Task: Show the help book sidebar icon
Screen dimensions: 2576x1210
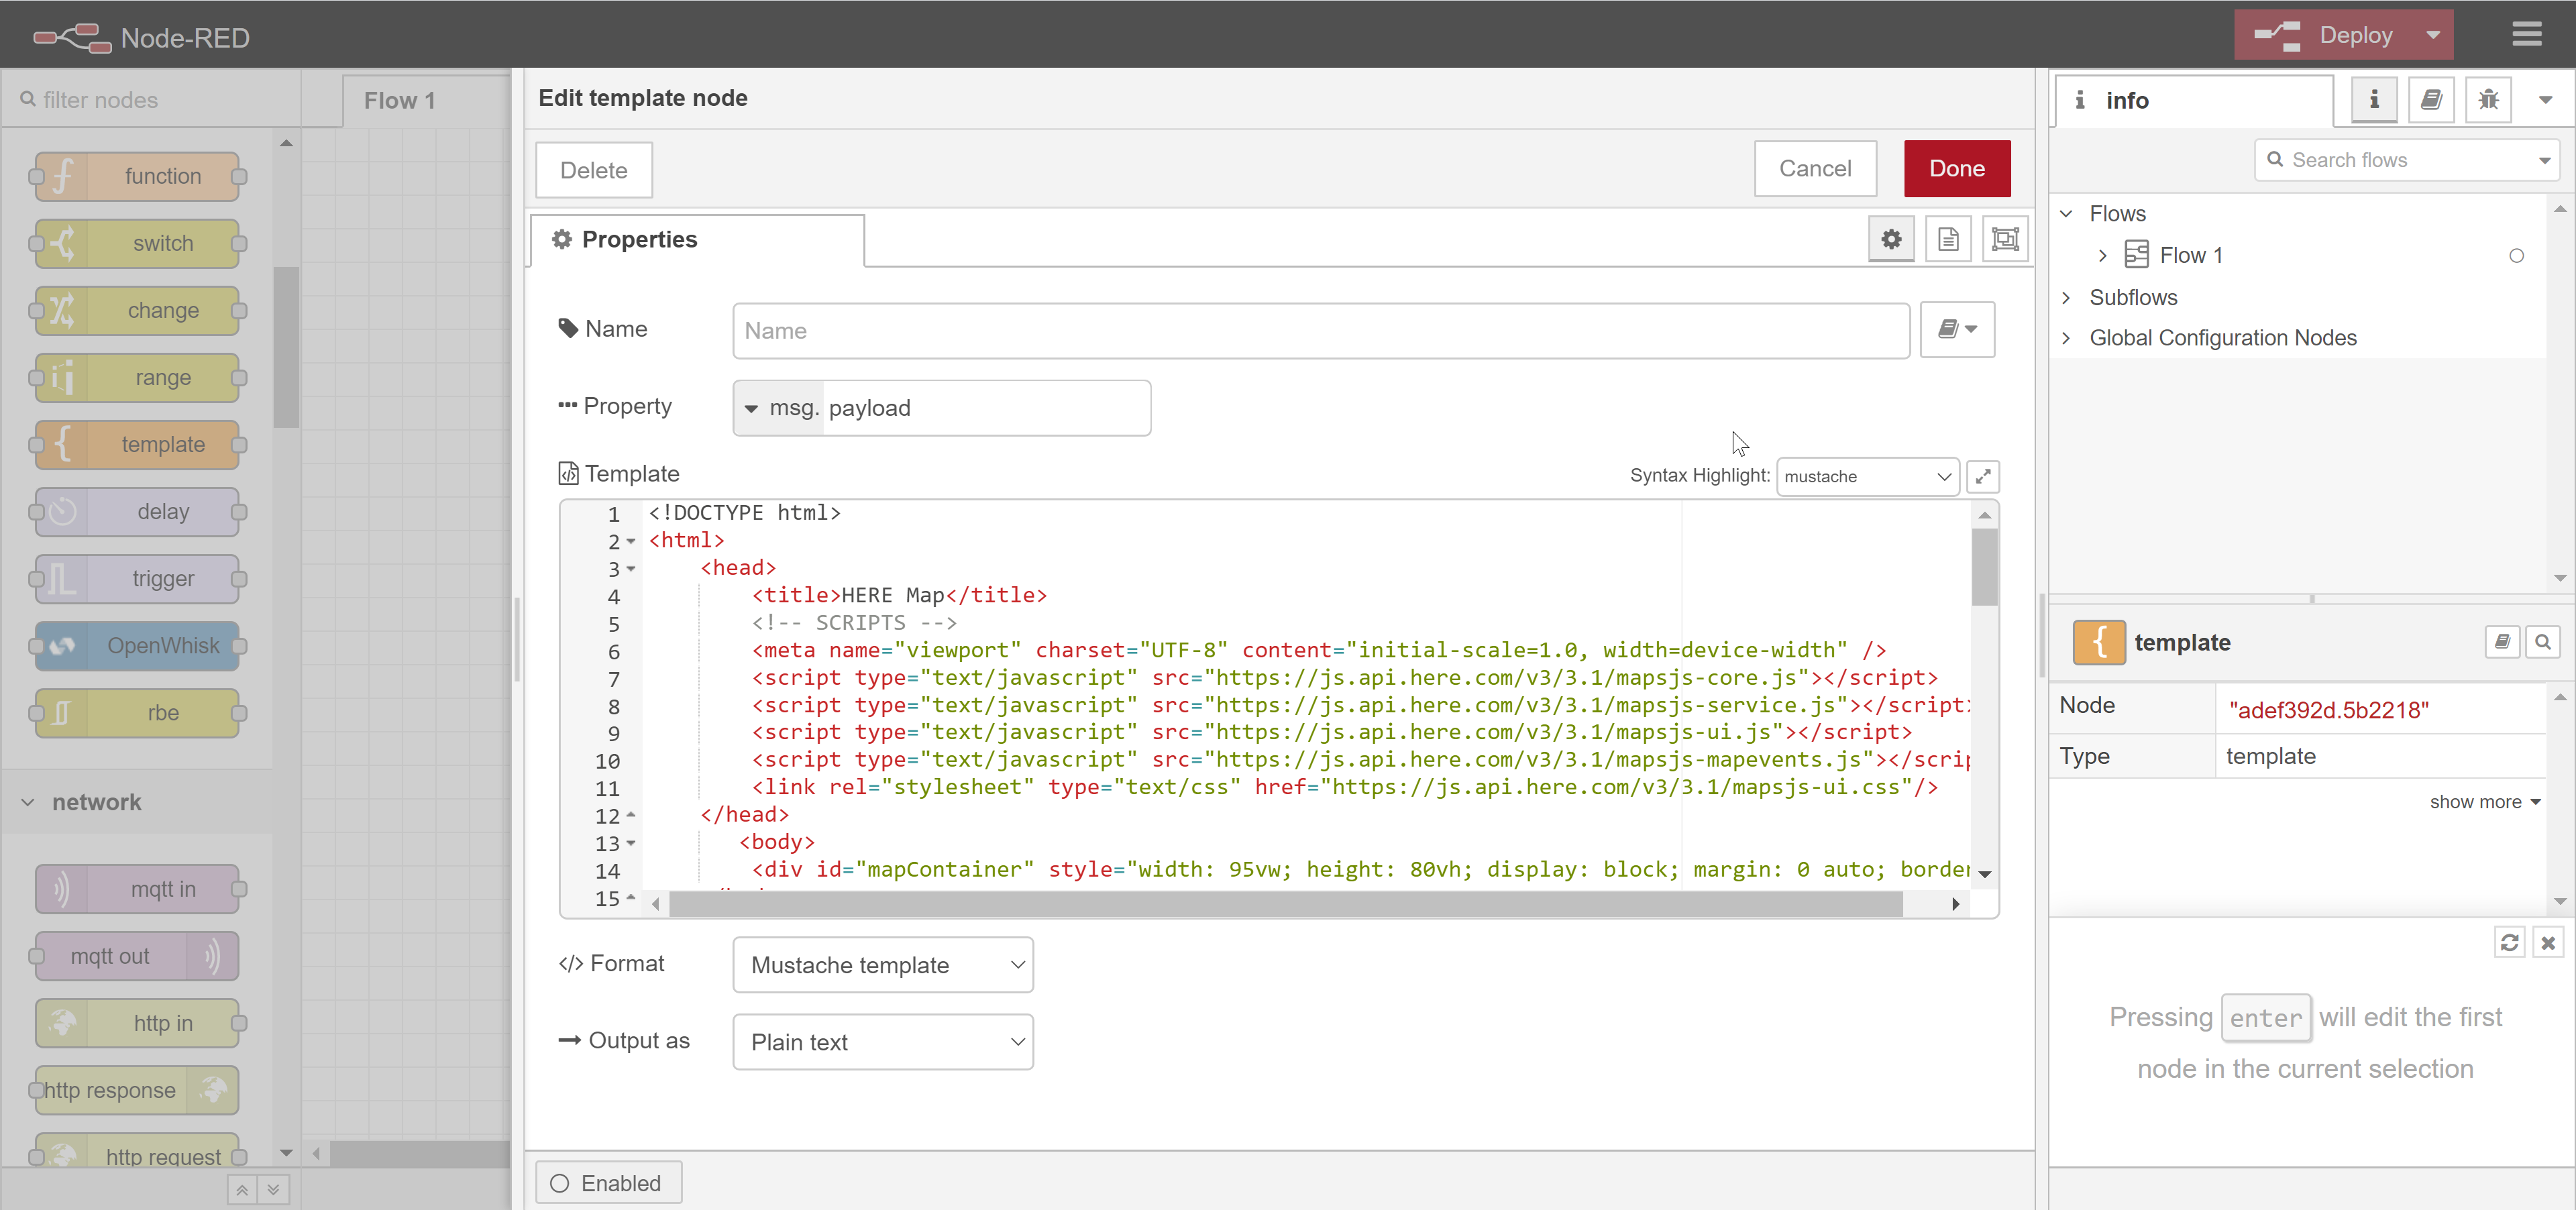Action: point(2431,100)
